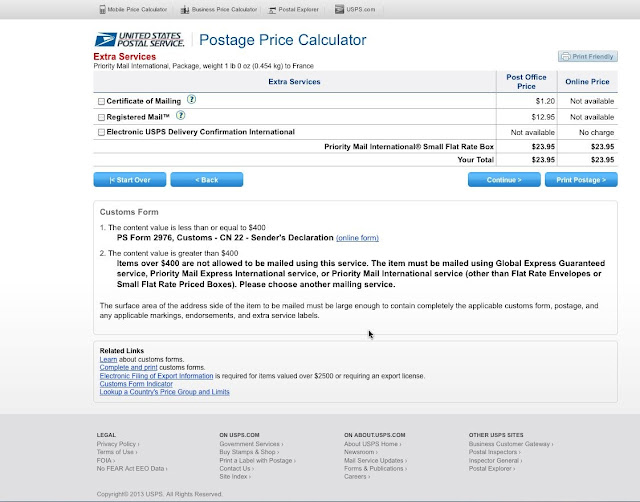
Task: Open Electronic Filing of Export Information link
Action: click(156, 376)
